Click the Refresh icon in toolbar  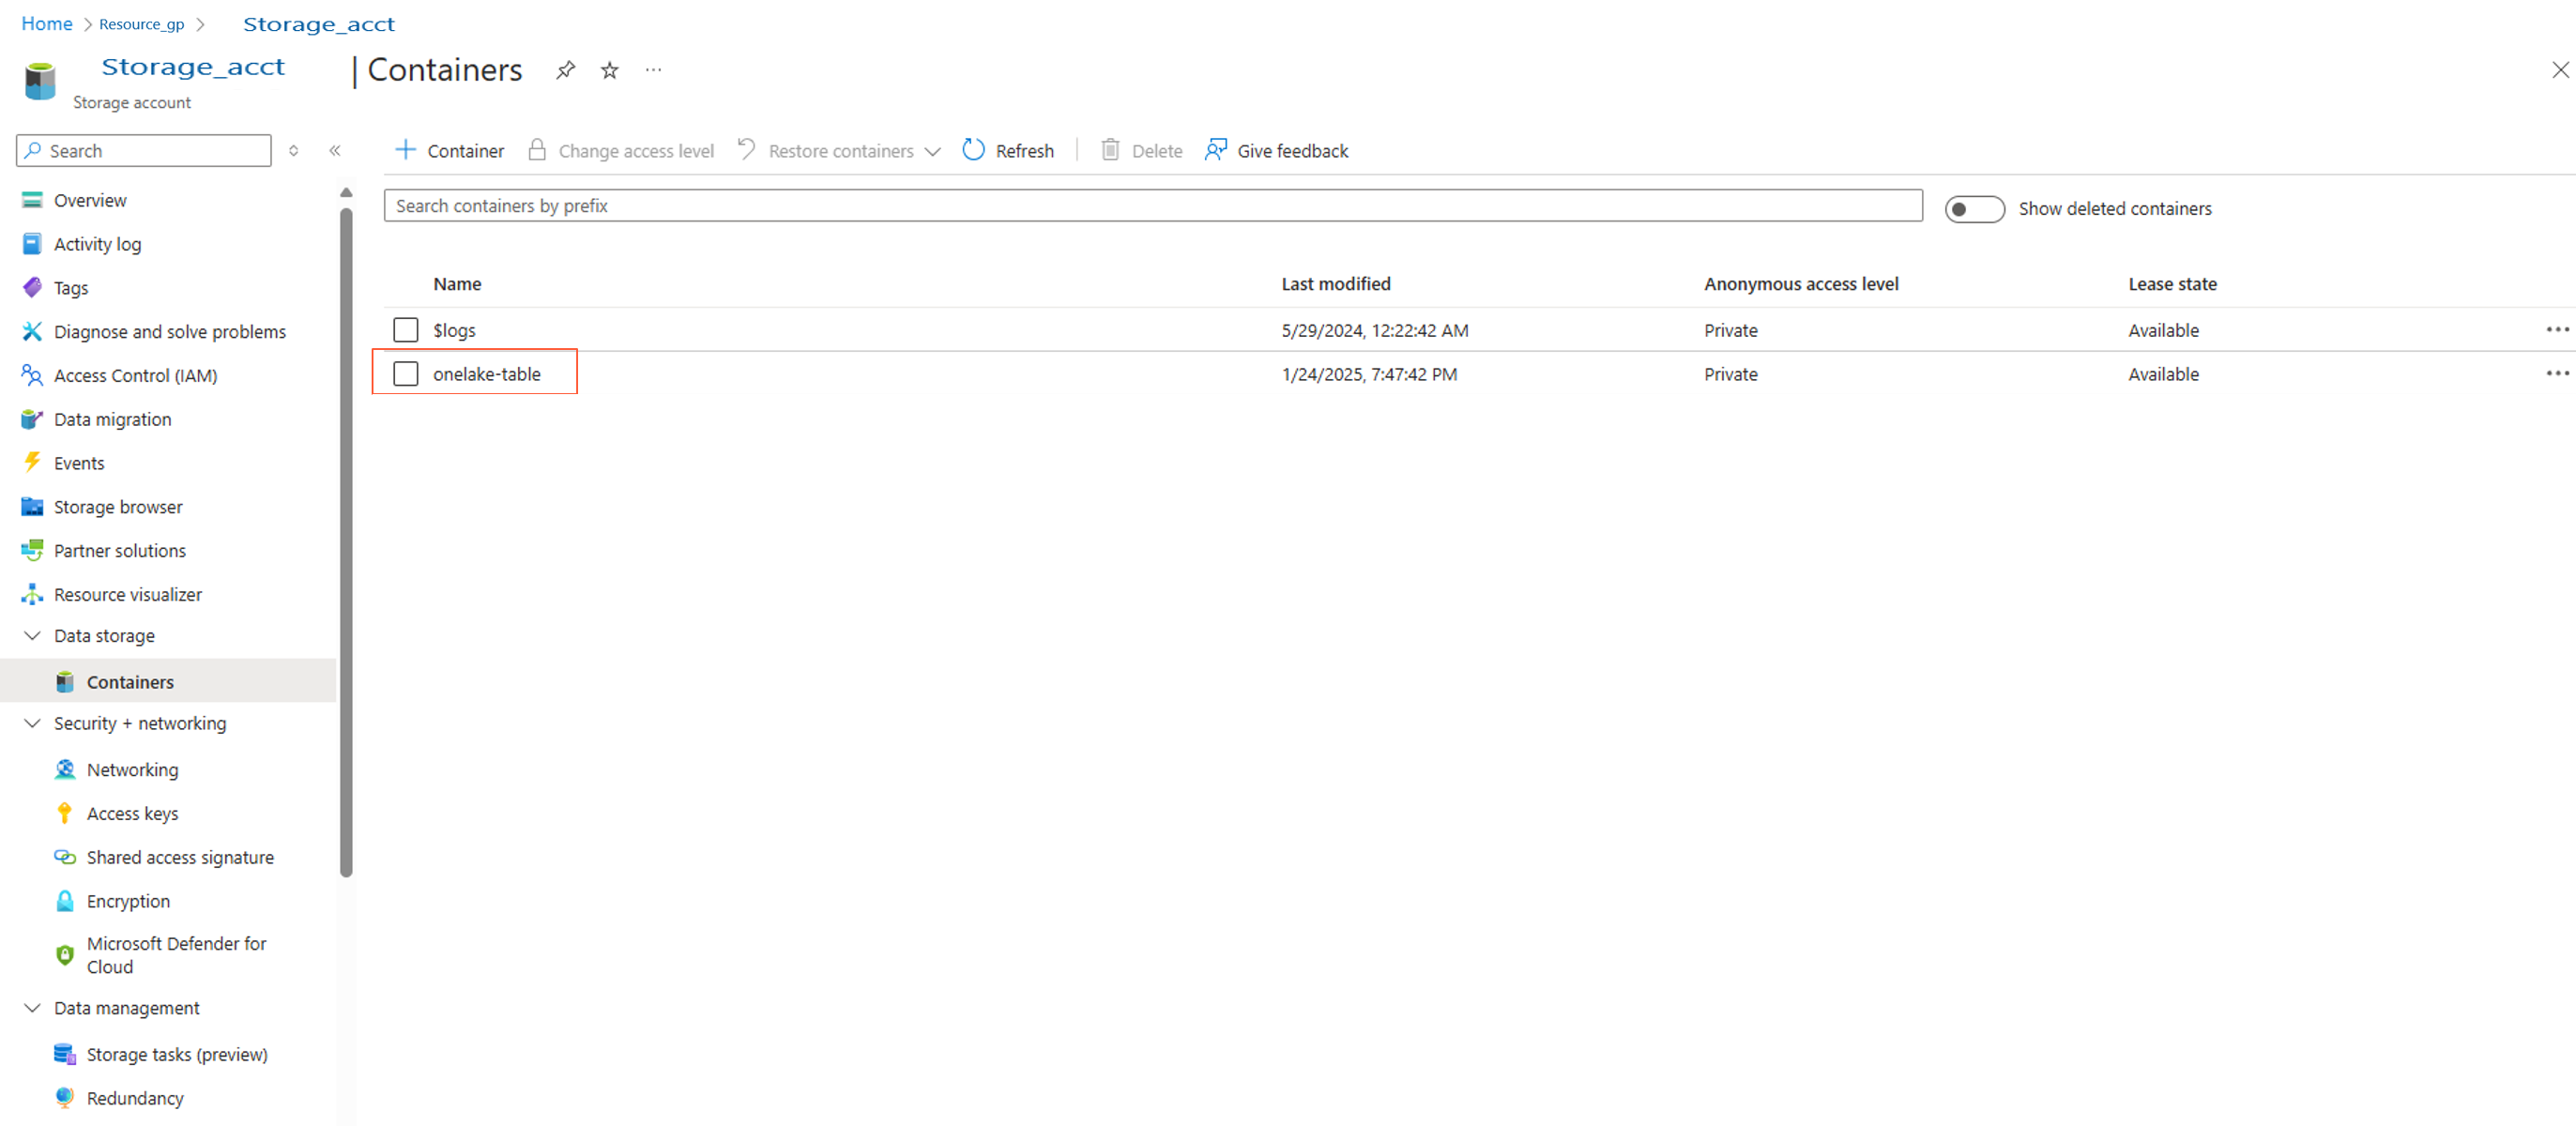click(x=973, y=150)
